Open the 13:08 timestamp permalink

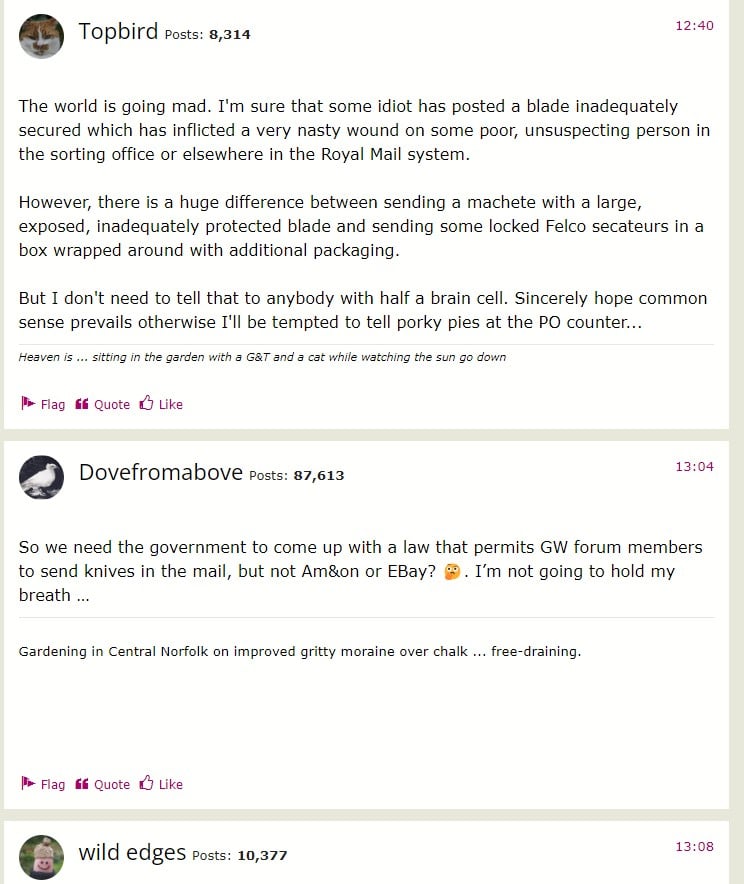[x=694, y=846]
